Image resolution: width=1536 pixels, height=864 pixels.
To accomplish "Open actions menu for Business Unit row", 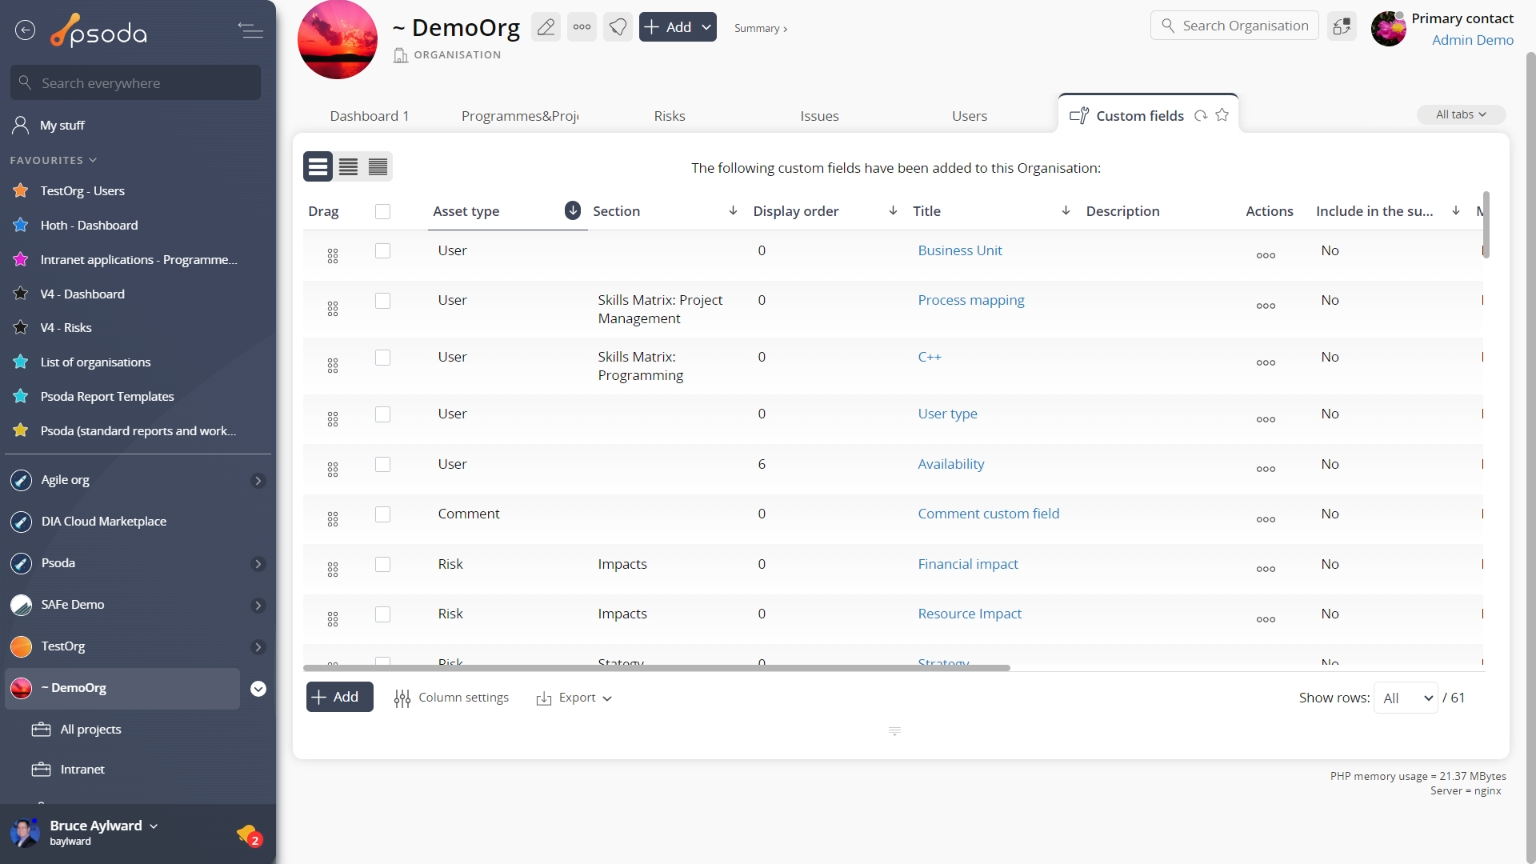I will [x=1266, y=256].
